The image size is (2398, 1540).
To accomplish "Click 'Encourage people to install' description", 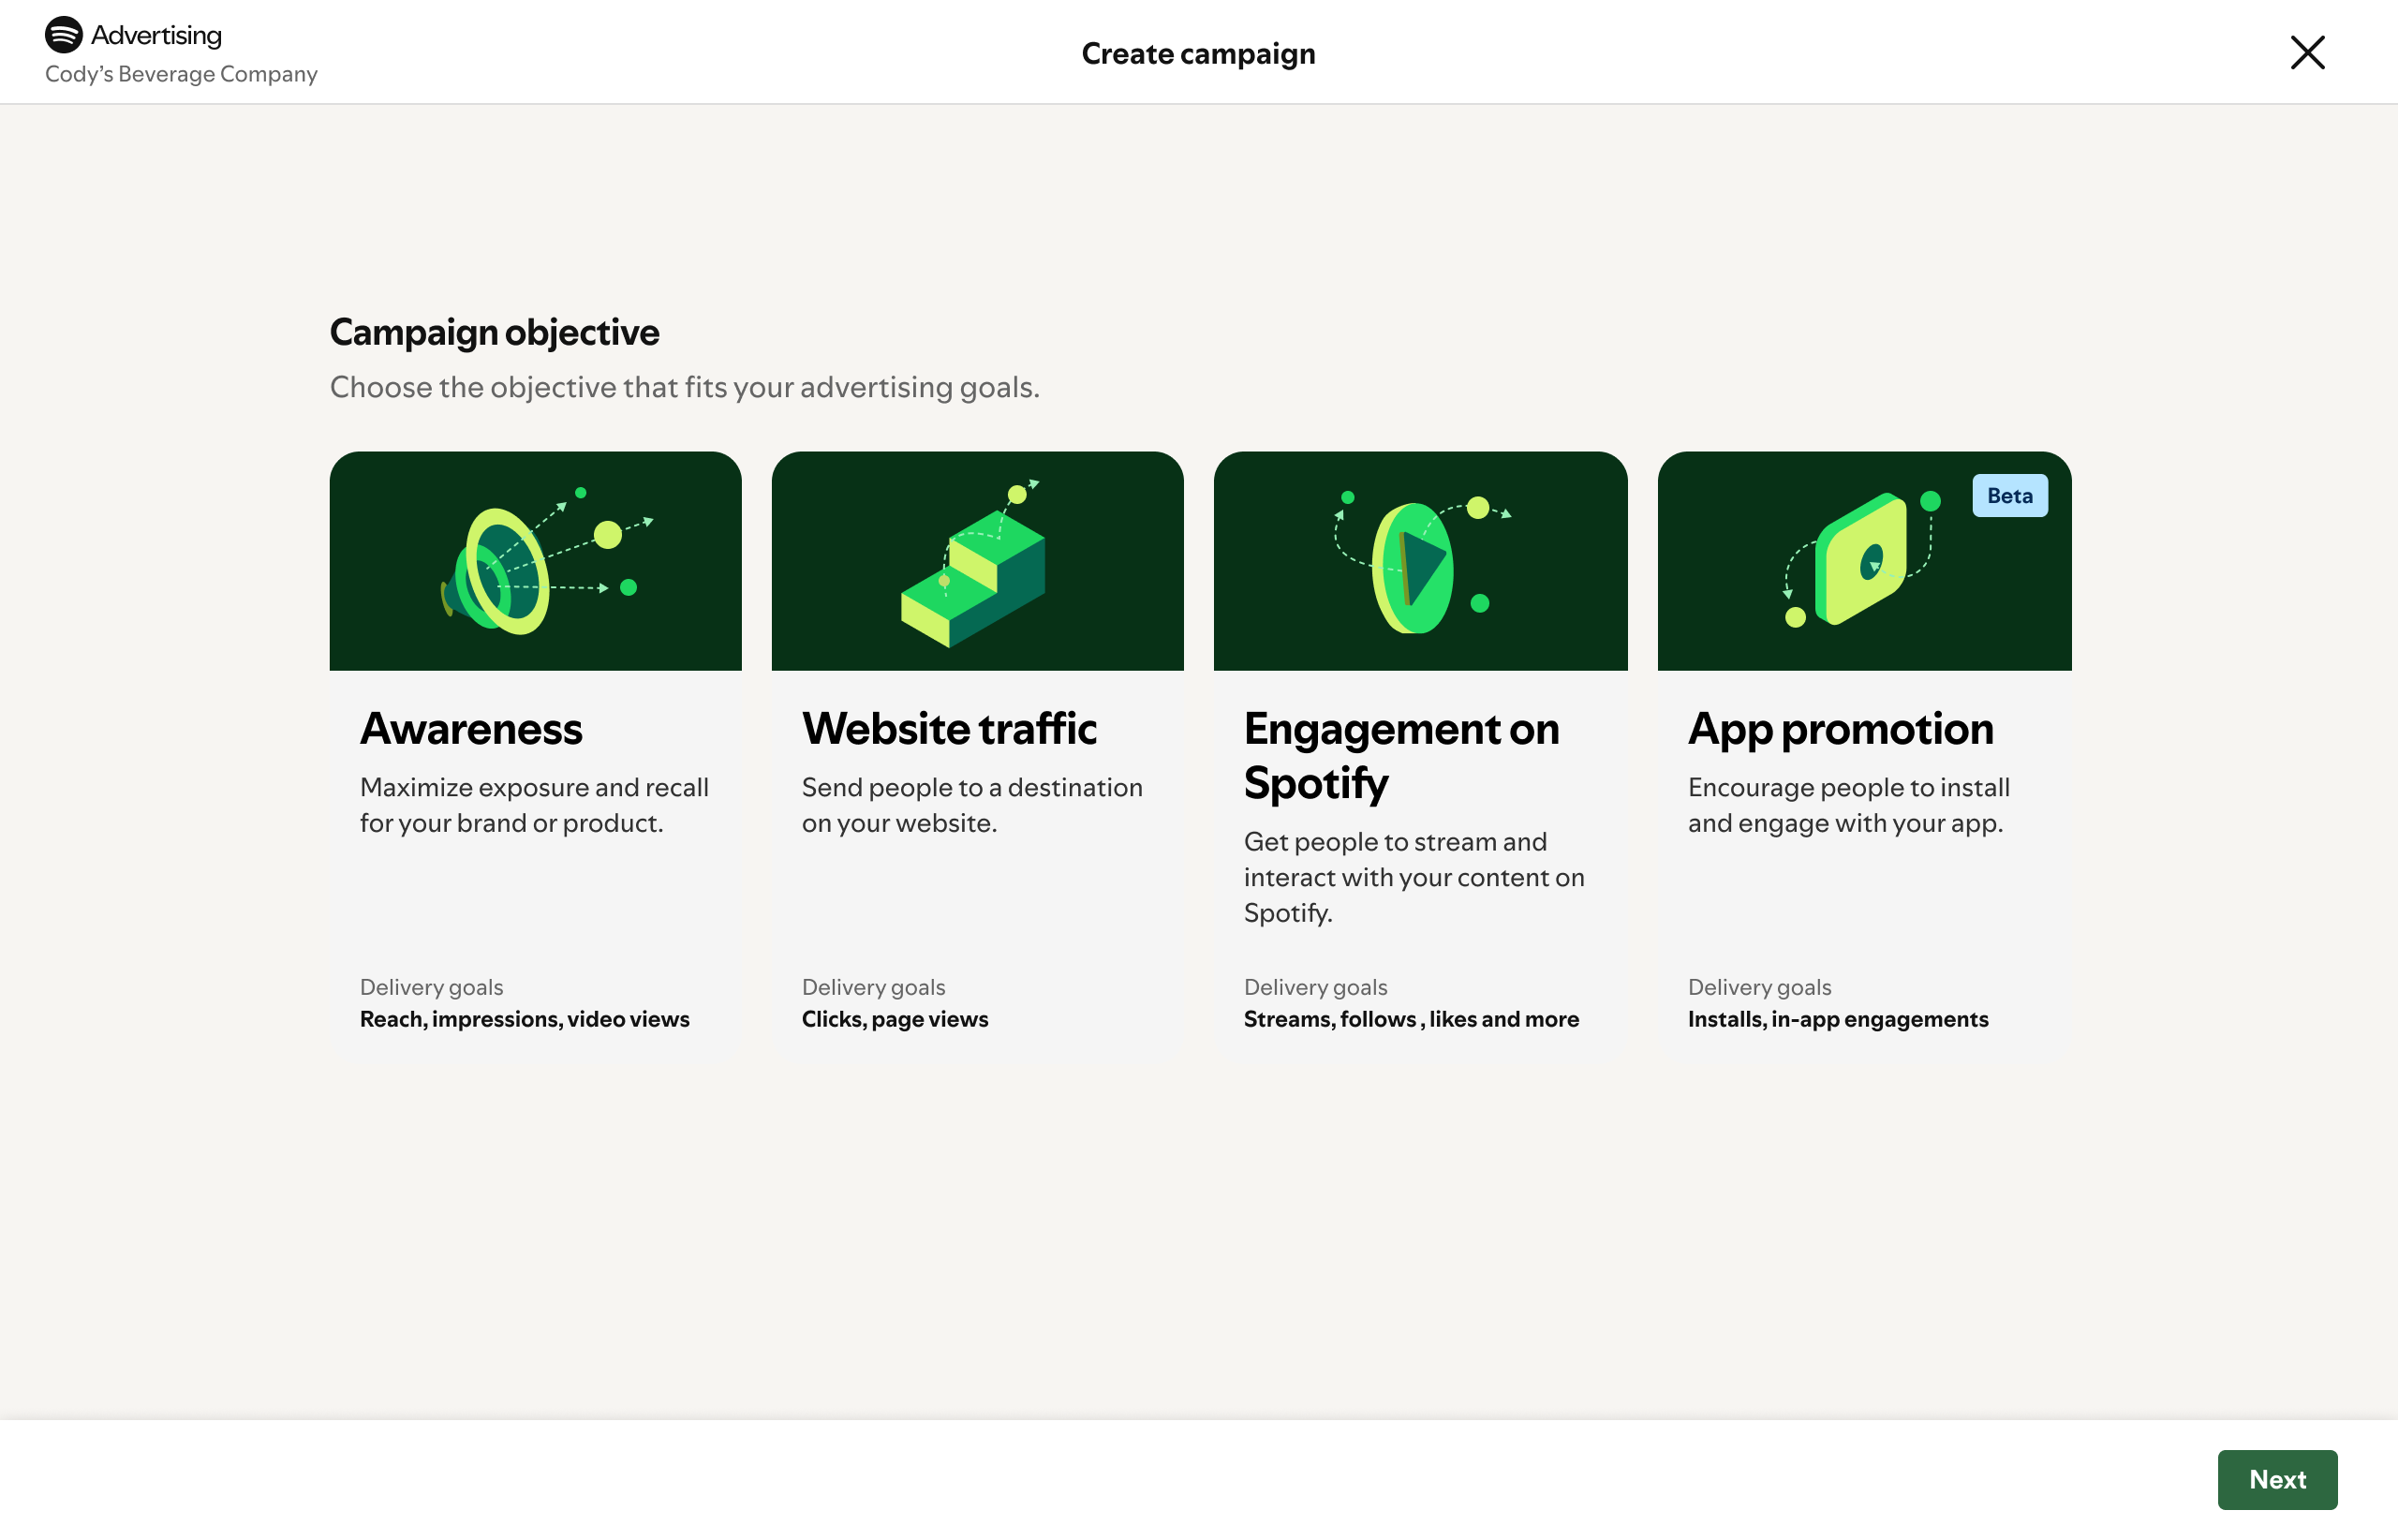I will point(1849,805).
